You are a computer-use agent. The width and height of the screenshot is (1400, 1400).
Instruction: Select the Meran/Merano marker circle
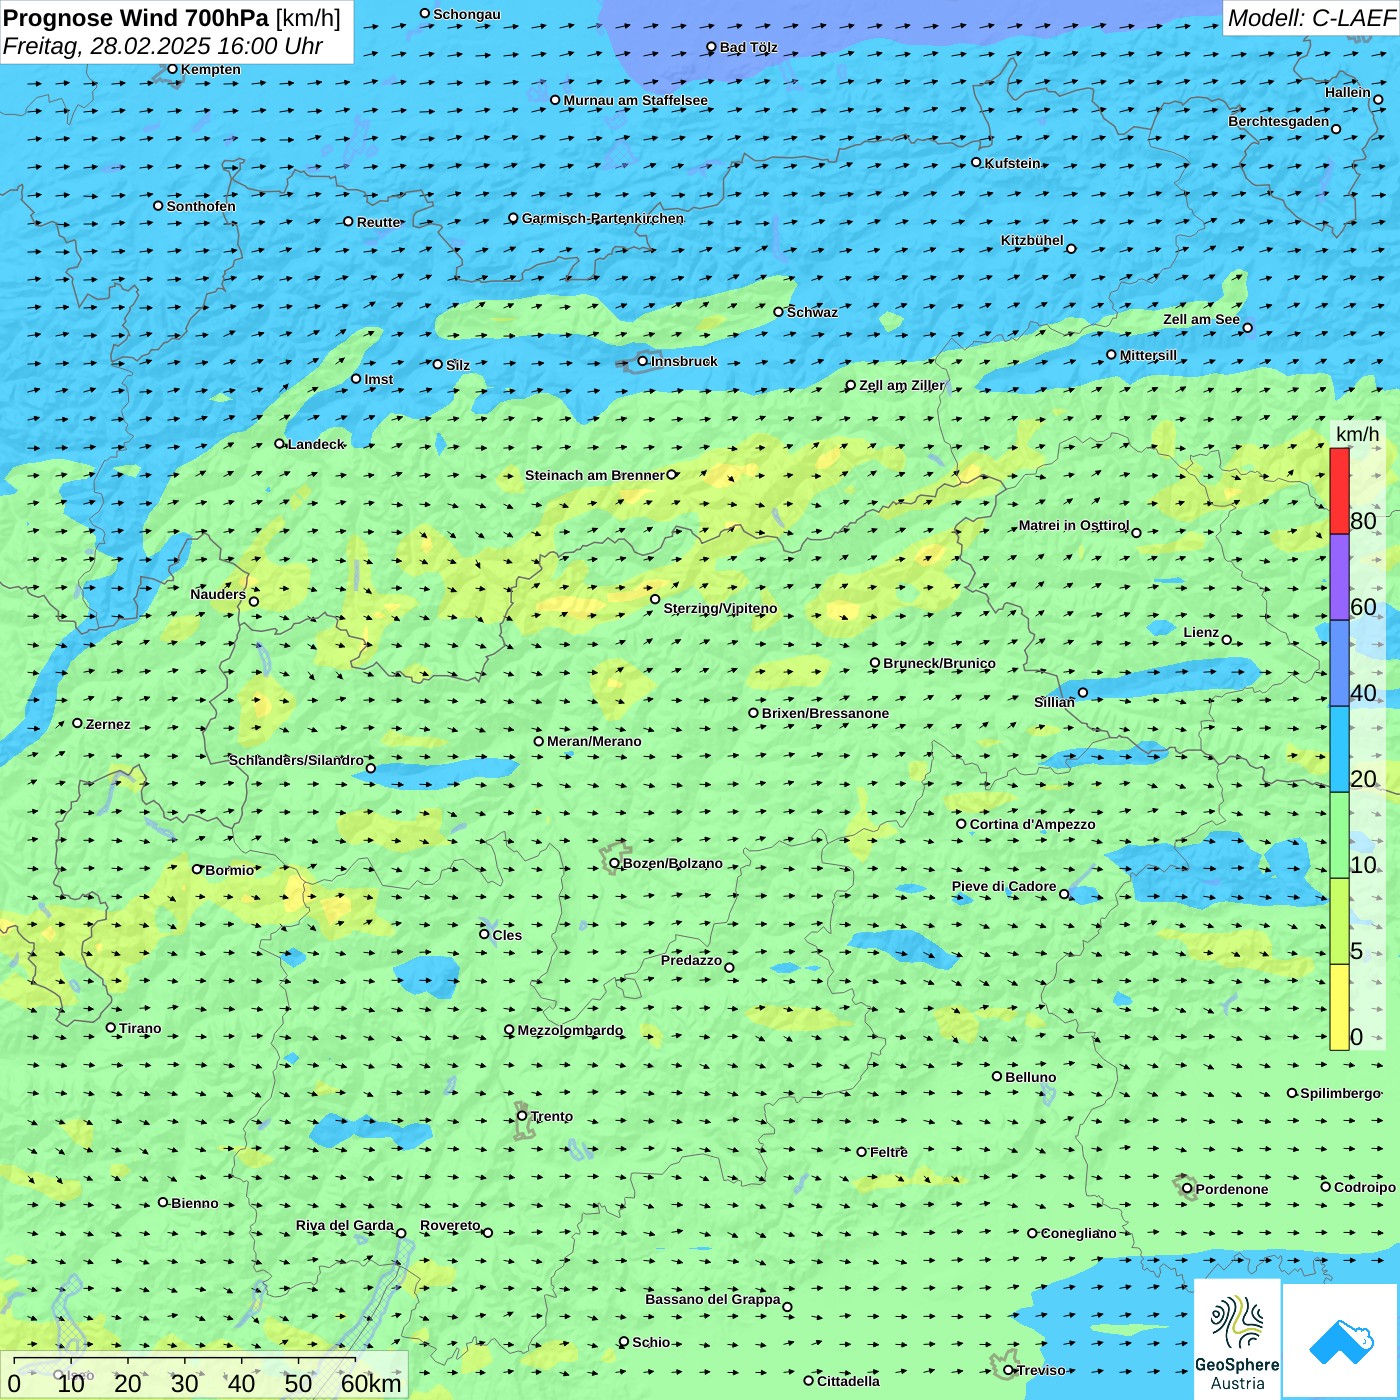(x=539, y=741)
